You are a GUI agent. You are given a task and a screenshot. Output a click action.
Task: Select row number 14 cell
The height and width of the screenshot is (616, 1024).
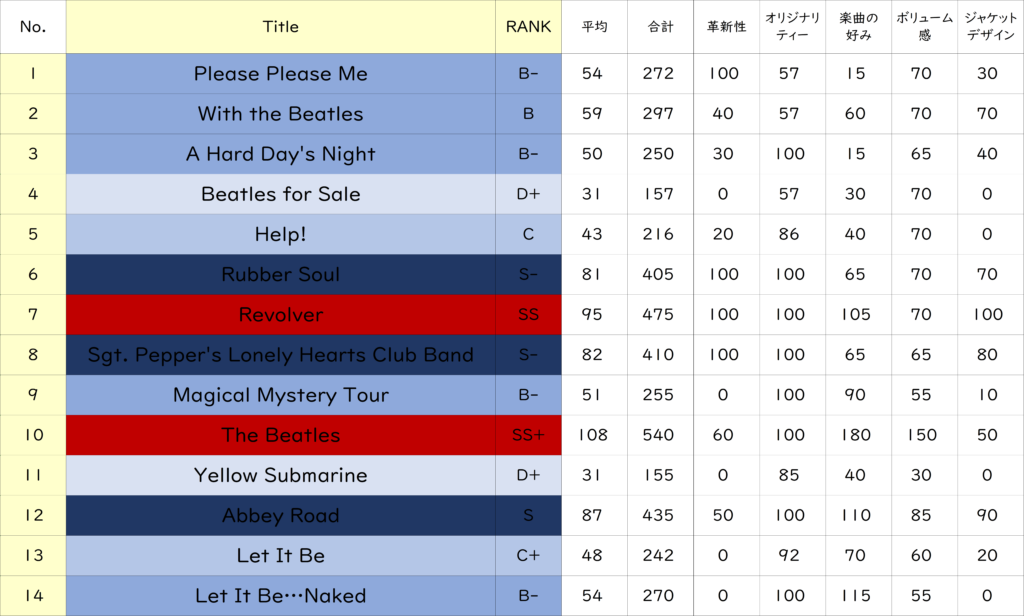click(x=33, y=596)
